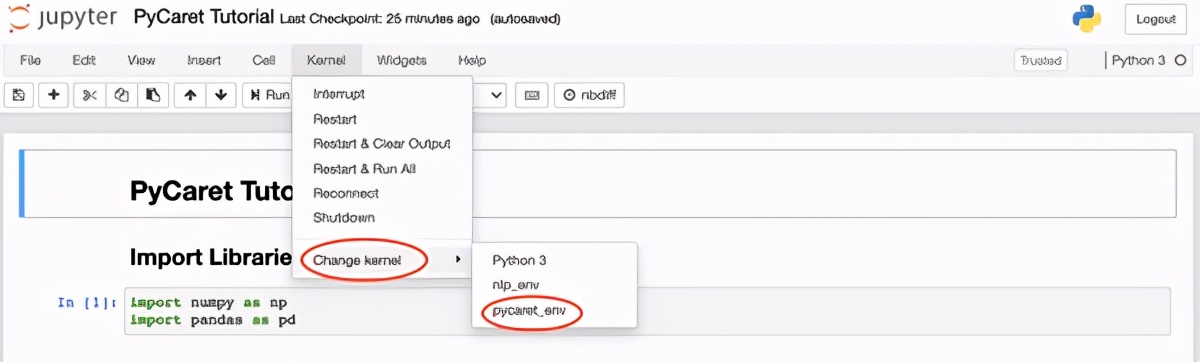Cut selected cells with scissors icon
The image size is (1200, 362).
click(89, 95)
